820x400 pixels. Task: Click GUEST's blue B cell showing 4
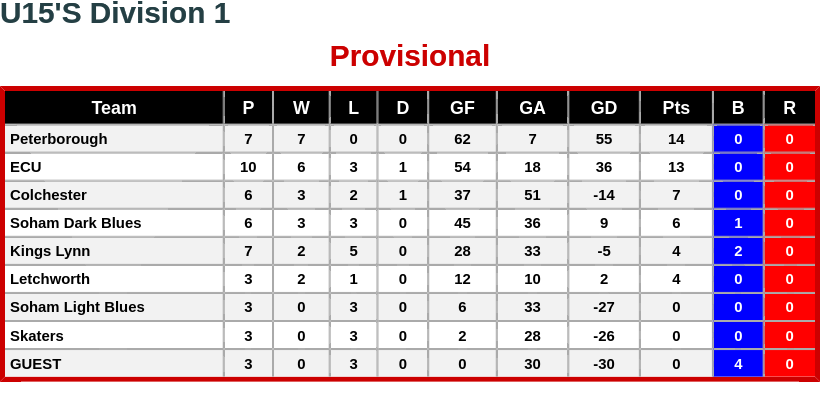click(738, 364)
